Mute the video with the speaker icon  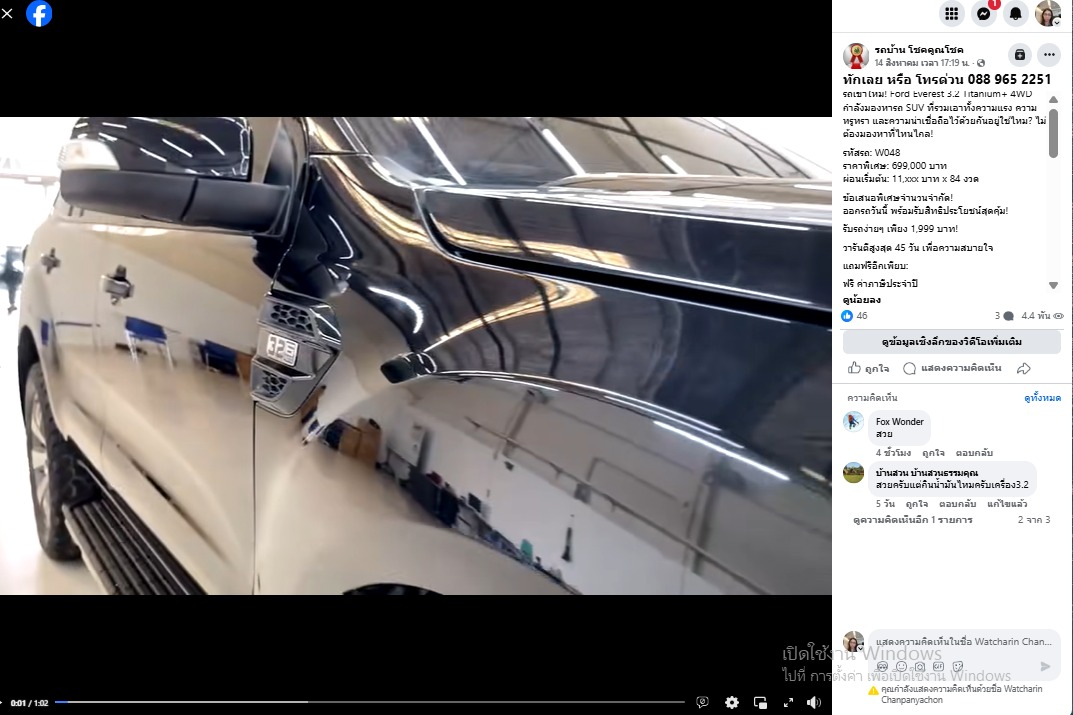tap(814, 702)
